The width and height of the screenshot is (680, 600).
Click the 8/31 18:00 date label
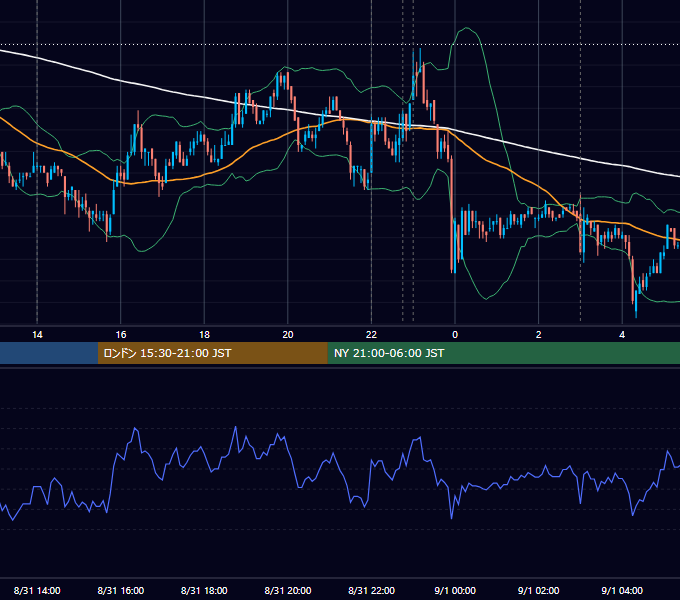pos(204,590)
